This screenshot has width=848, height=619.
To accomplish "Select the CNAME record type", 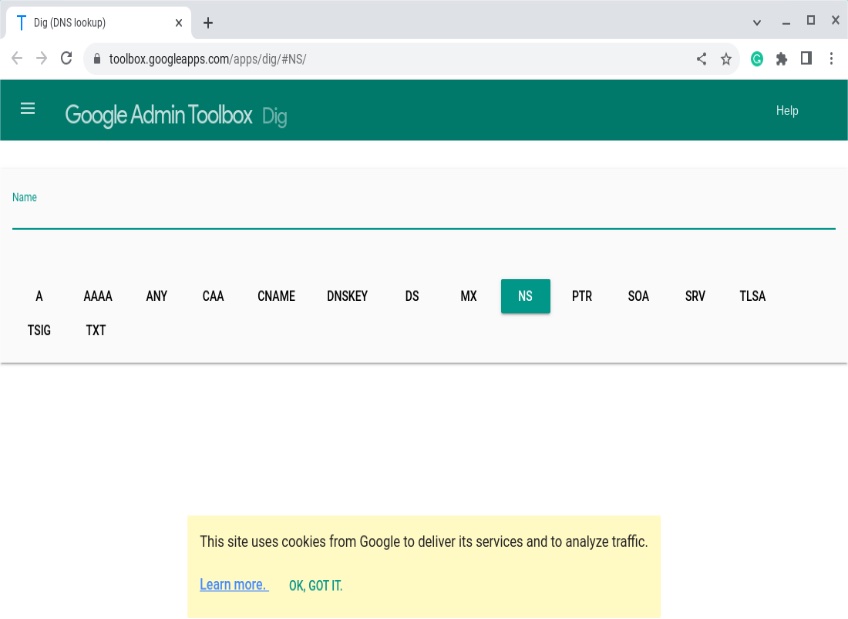I will pyautogui.click(x=276, y=296).
